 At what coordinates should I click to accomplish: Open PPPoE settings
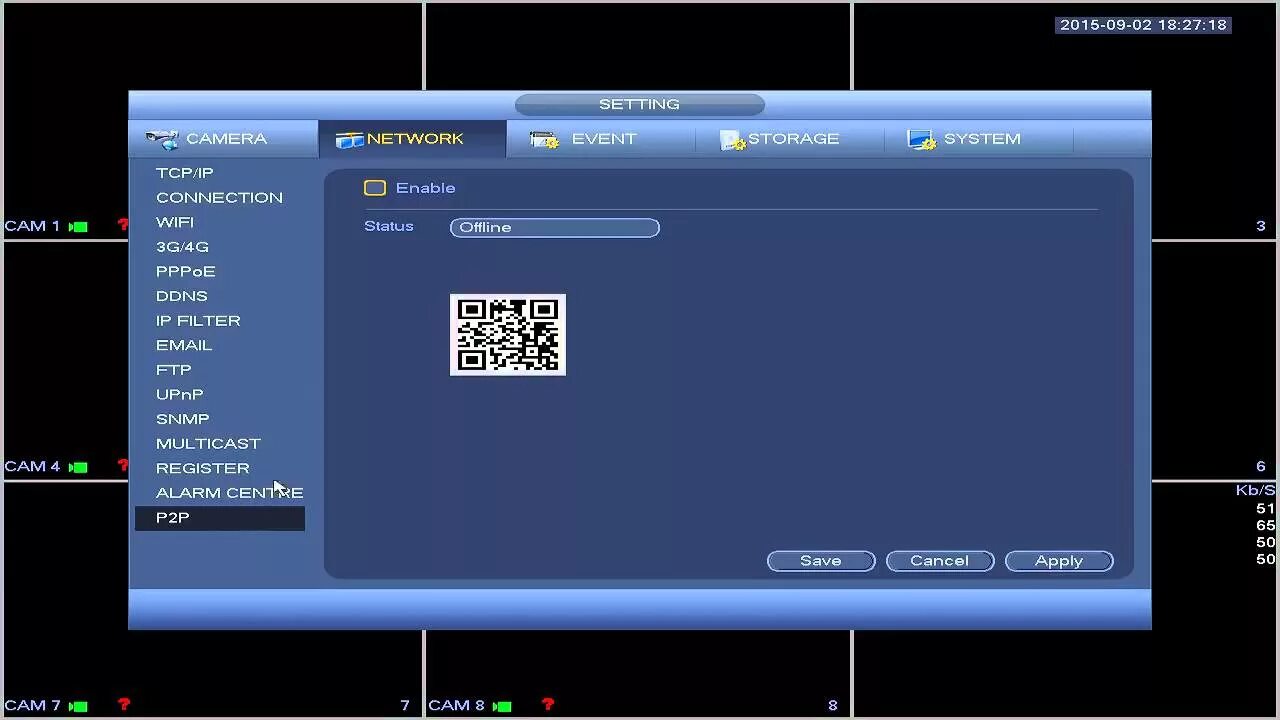point(186,272)
